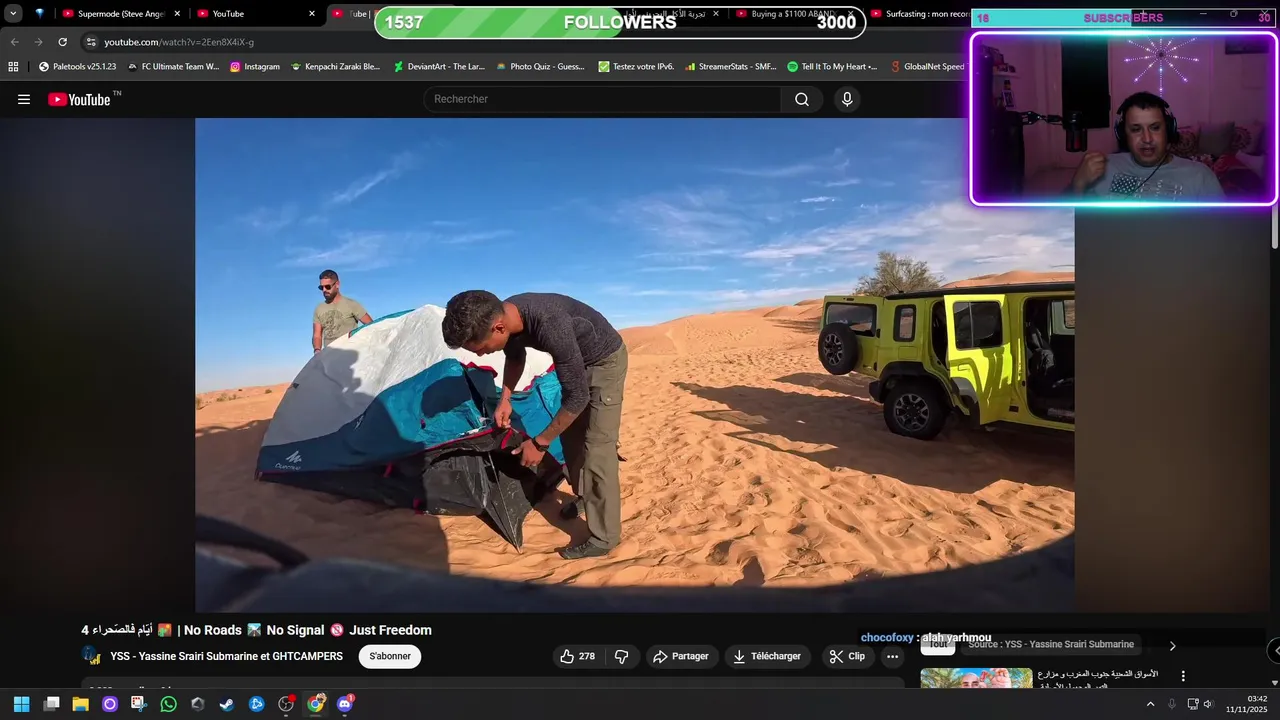Open the recommended video's three-dot menu
1280x720 pixels.
[1184, 677]
